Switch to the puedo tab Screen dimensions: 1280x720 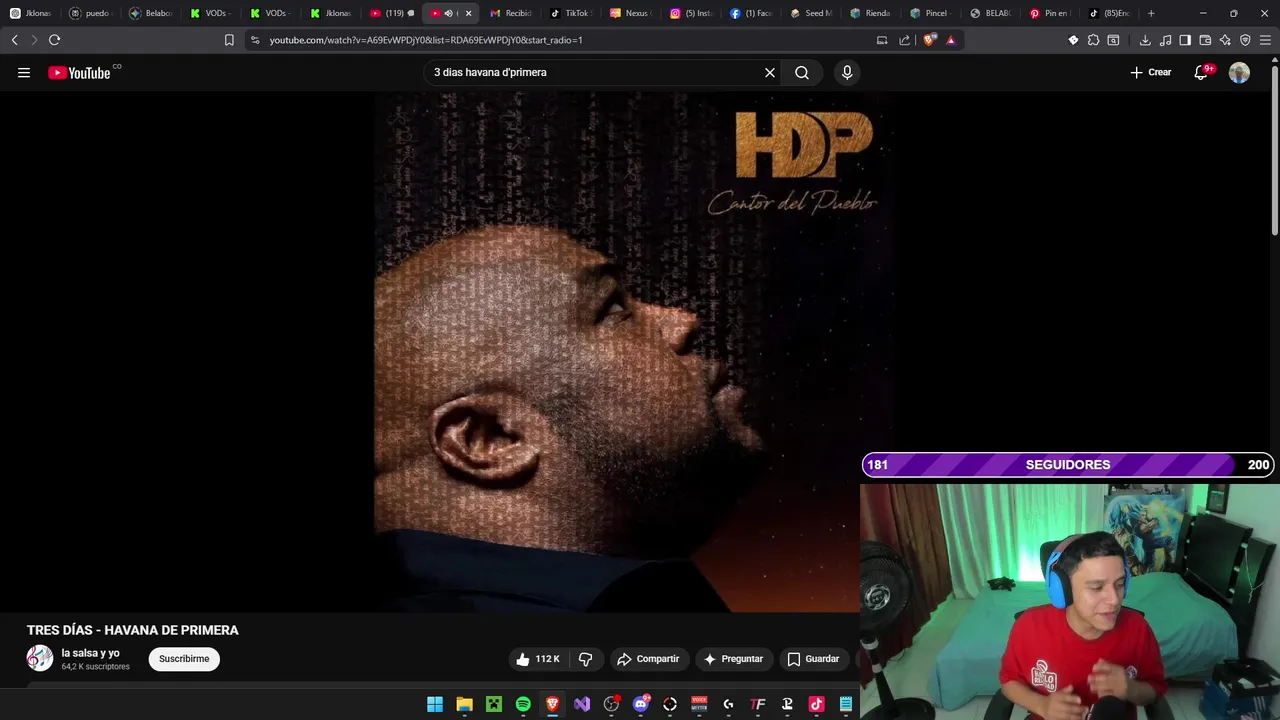click(x=91, y=13)
